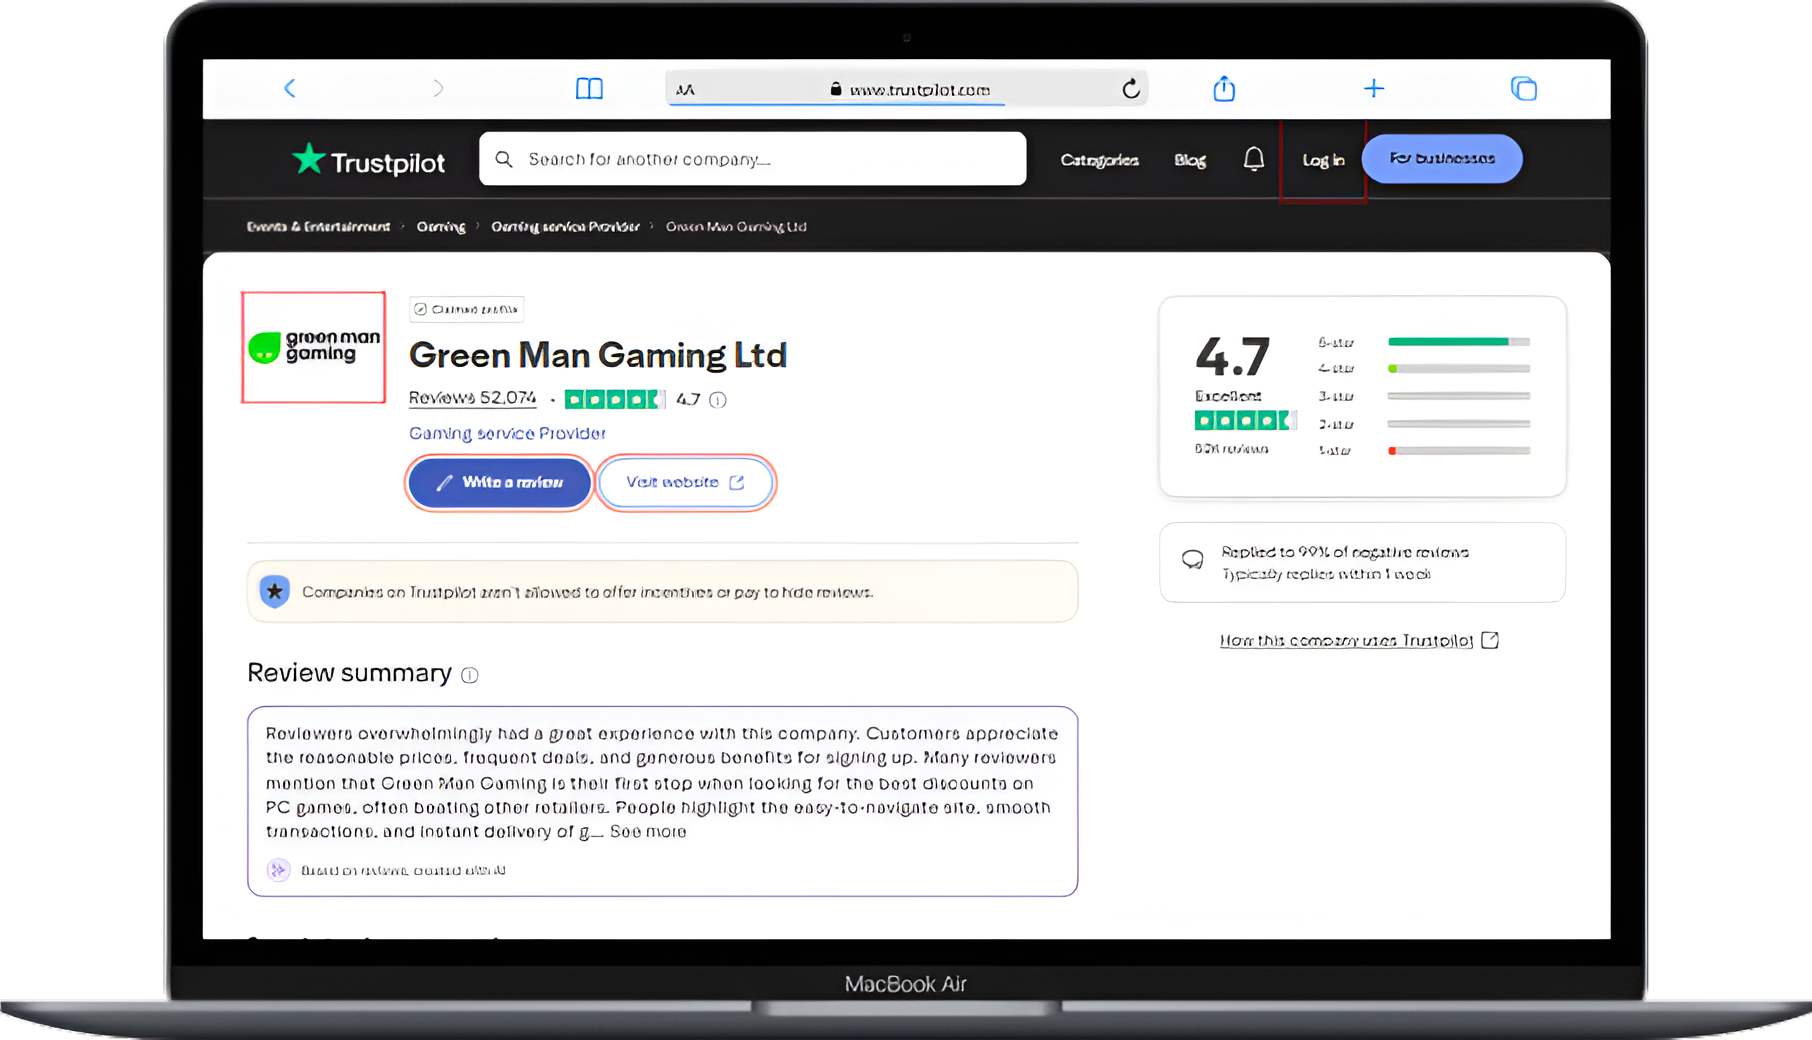1812x1040 pixels.
Task: Tap the AA reader settings icon
Action: point(685,90)
